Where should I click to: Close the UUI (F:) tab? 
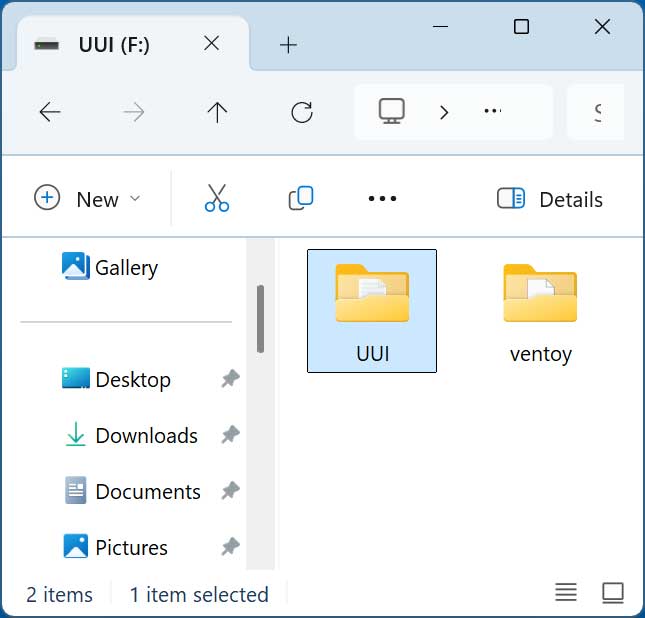click(x=211, y=43)
